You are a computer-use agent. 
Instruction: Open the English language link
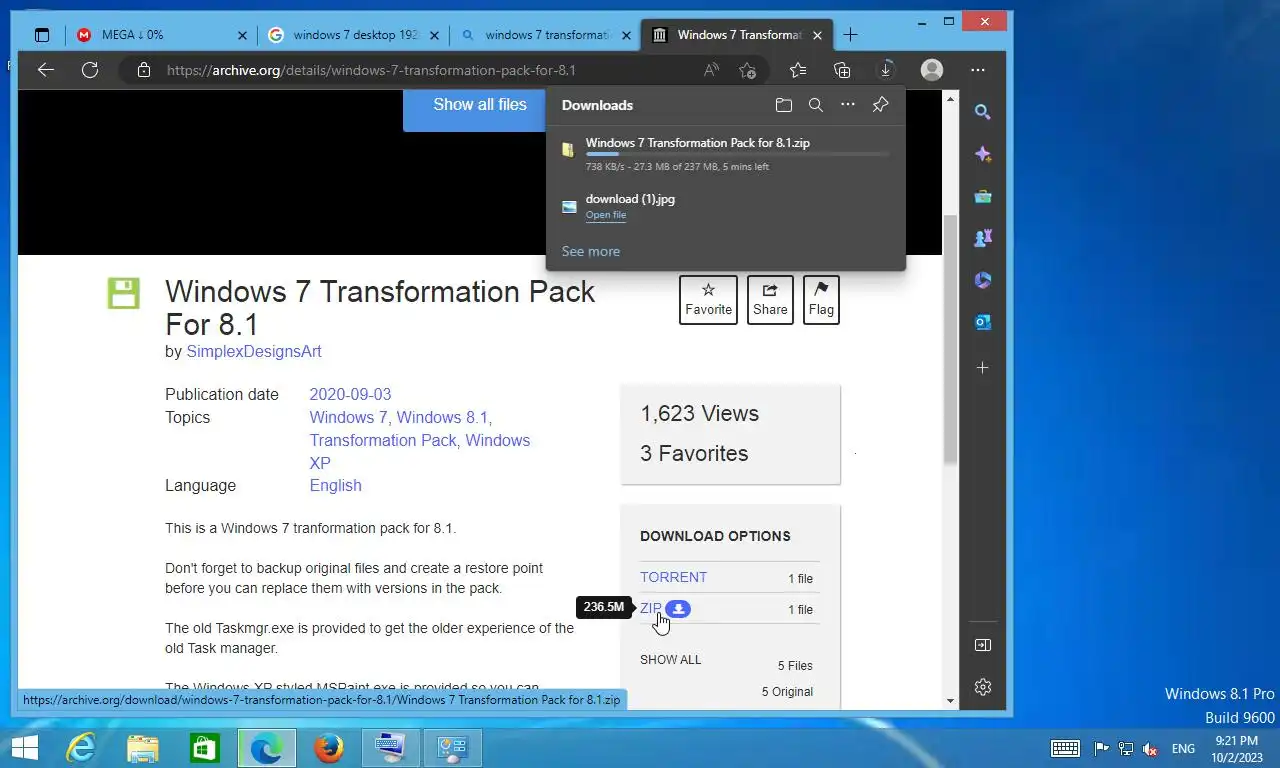click(335, 485)
